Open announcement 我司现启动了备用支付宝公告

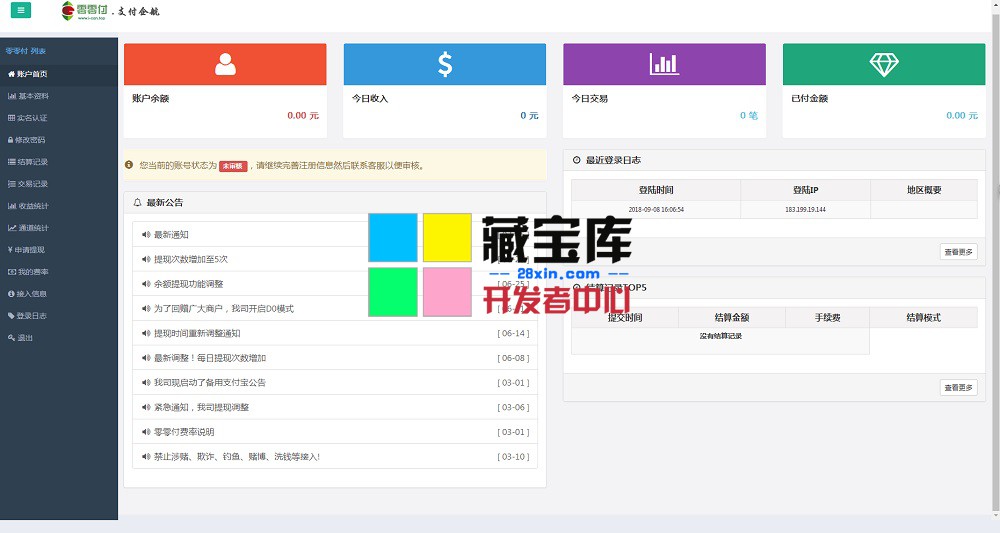[x=210, y=383]
